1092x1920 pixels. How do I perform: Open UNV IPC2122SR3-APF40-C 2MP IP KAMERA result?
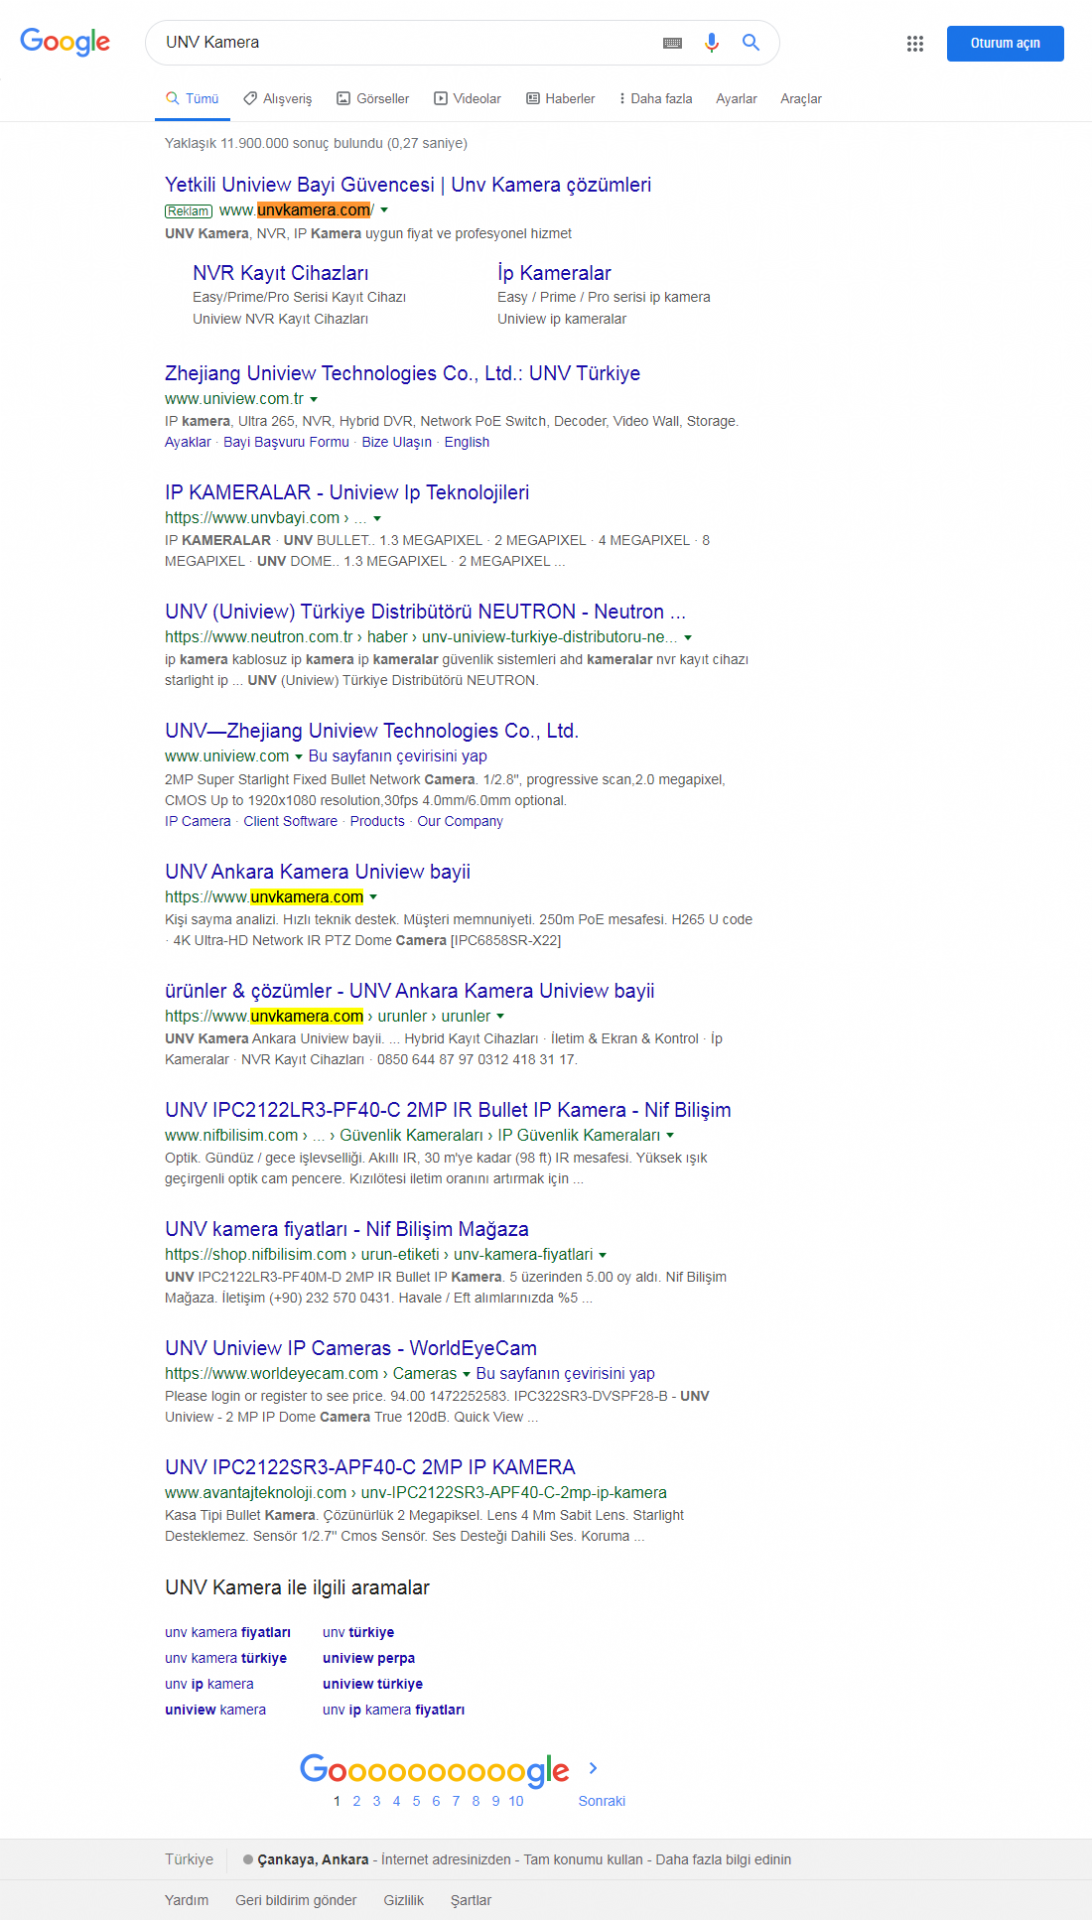click(370, 1466)
